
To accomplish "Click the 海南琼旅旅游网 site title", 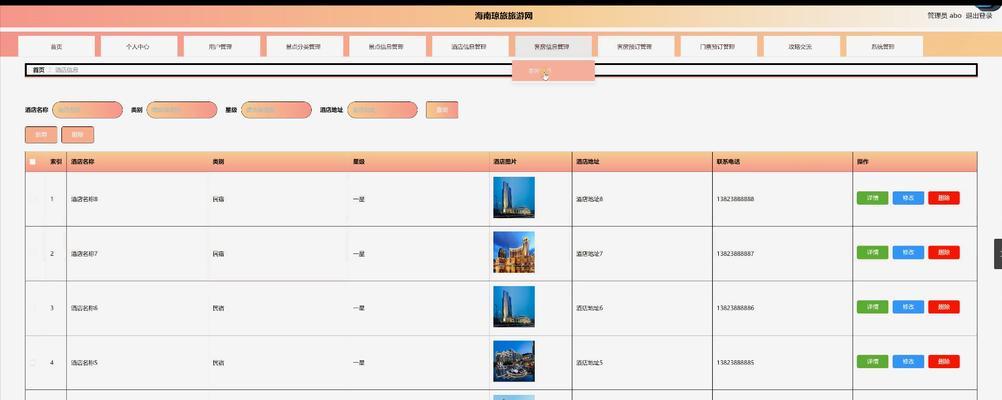I will [504, 16].
